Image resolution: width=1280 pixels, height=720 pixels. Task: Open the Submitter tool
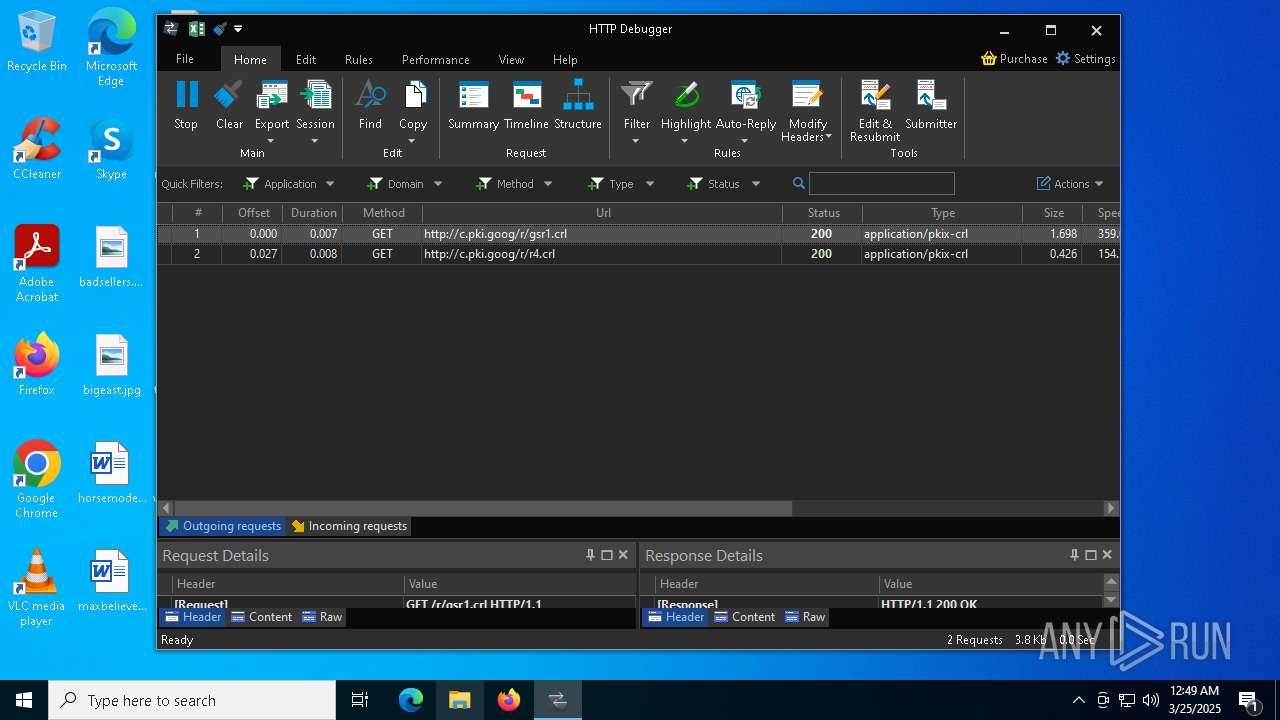(x=931, y=105)
